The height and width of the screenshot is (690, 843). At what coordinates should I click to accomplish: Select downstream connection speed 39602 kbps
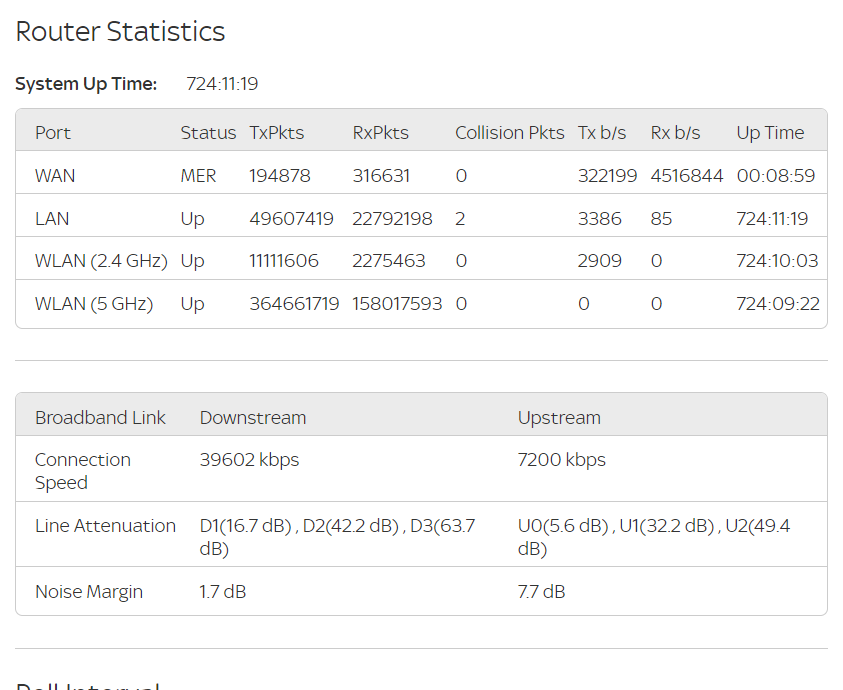[x=249, y=460]
